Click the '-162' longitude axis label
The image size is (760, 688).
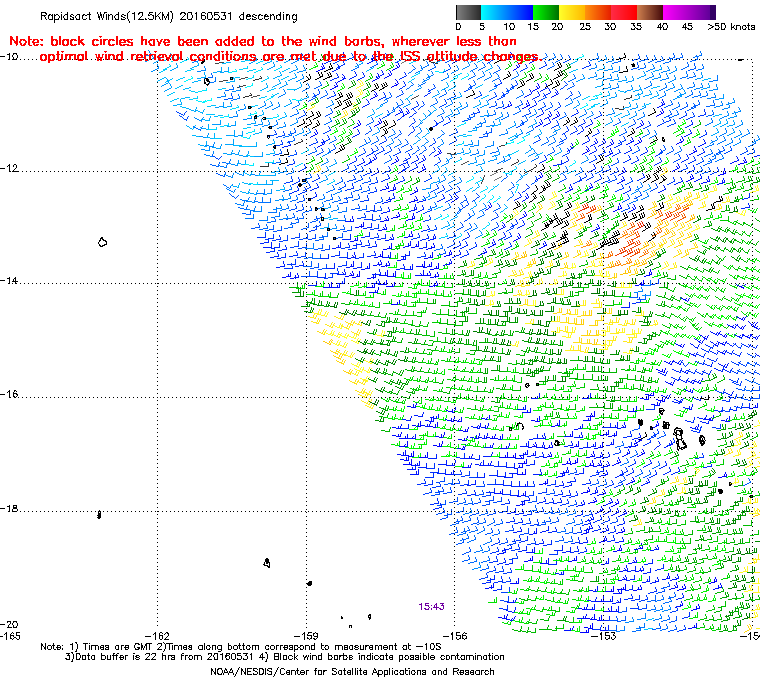point(157,636)
